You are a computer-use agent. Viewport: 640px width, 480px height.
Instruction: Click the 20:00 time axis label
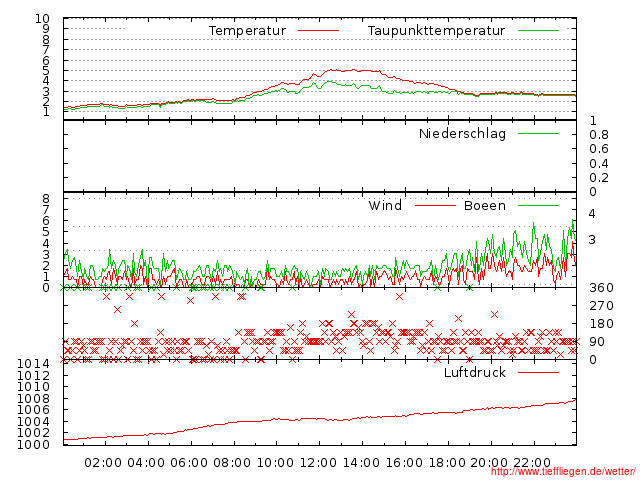point(489,463)
